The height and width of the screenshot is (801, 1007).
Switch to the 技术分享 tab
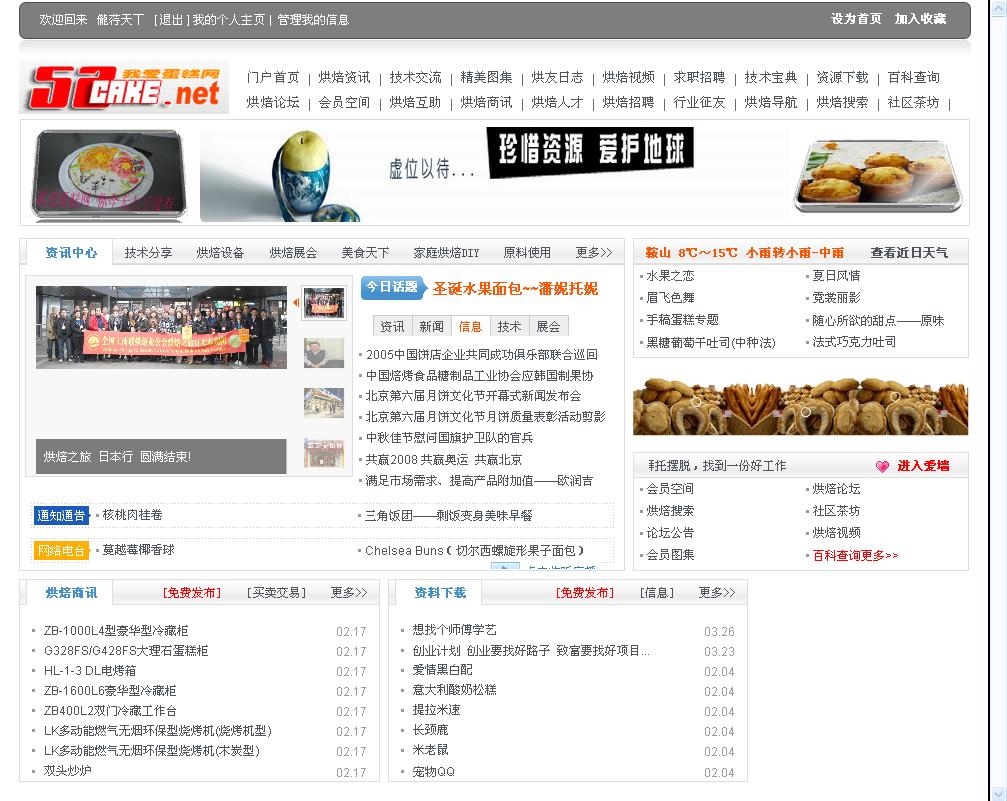(148, 252)
